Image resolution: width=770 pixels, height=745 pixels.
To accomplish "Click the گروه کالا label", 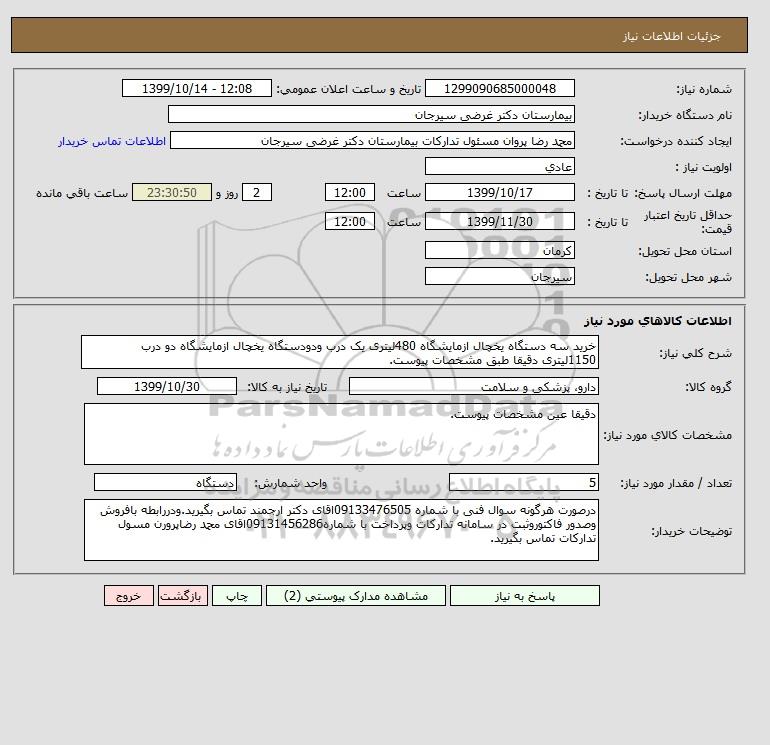I will [x=708, y=387].
